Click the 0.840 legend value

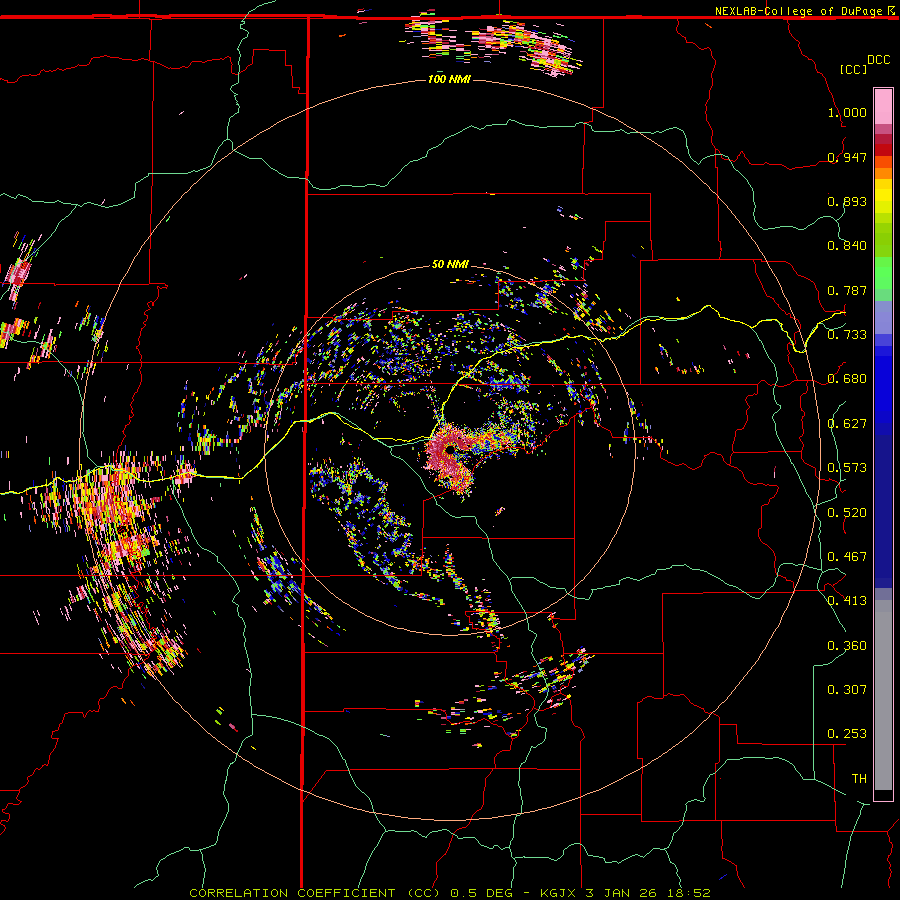847,246
